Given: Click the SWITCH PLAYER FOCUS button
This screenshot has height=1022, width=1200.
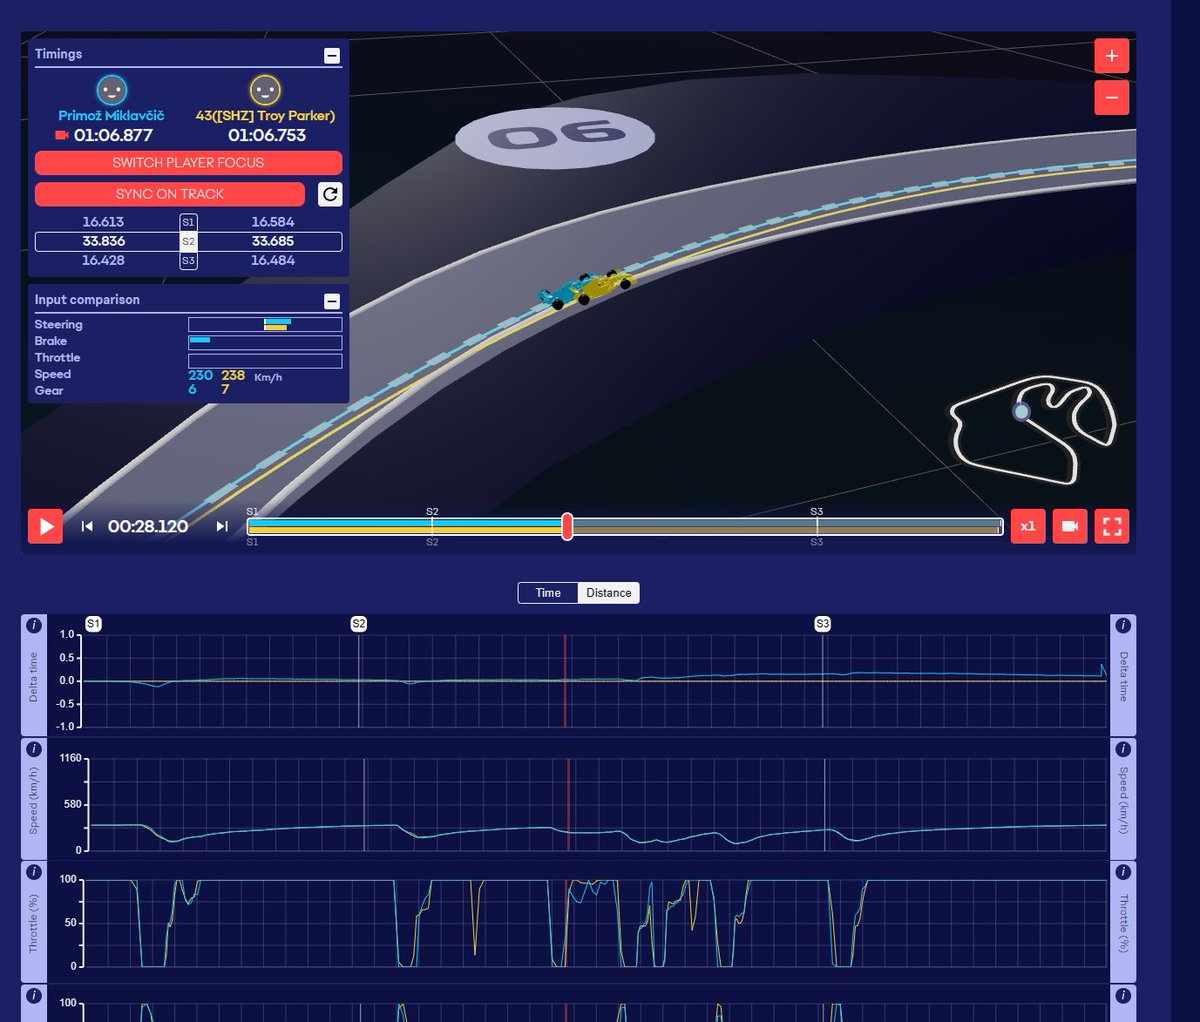Looking at the screenshot, I should point(188,162).
